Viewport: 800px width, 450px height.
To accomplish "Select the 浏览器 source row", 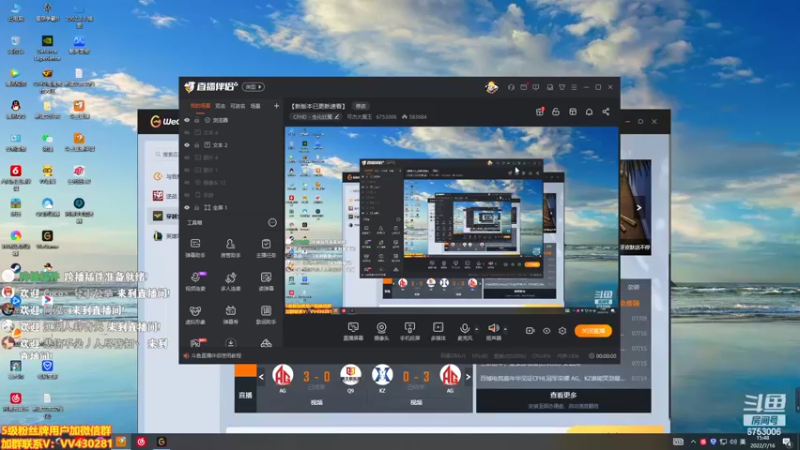I will coord(232,120).
